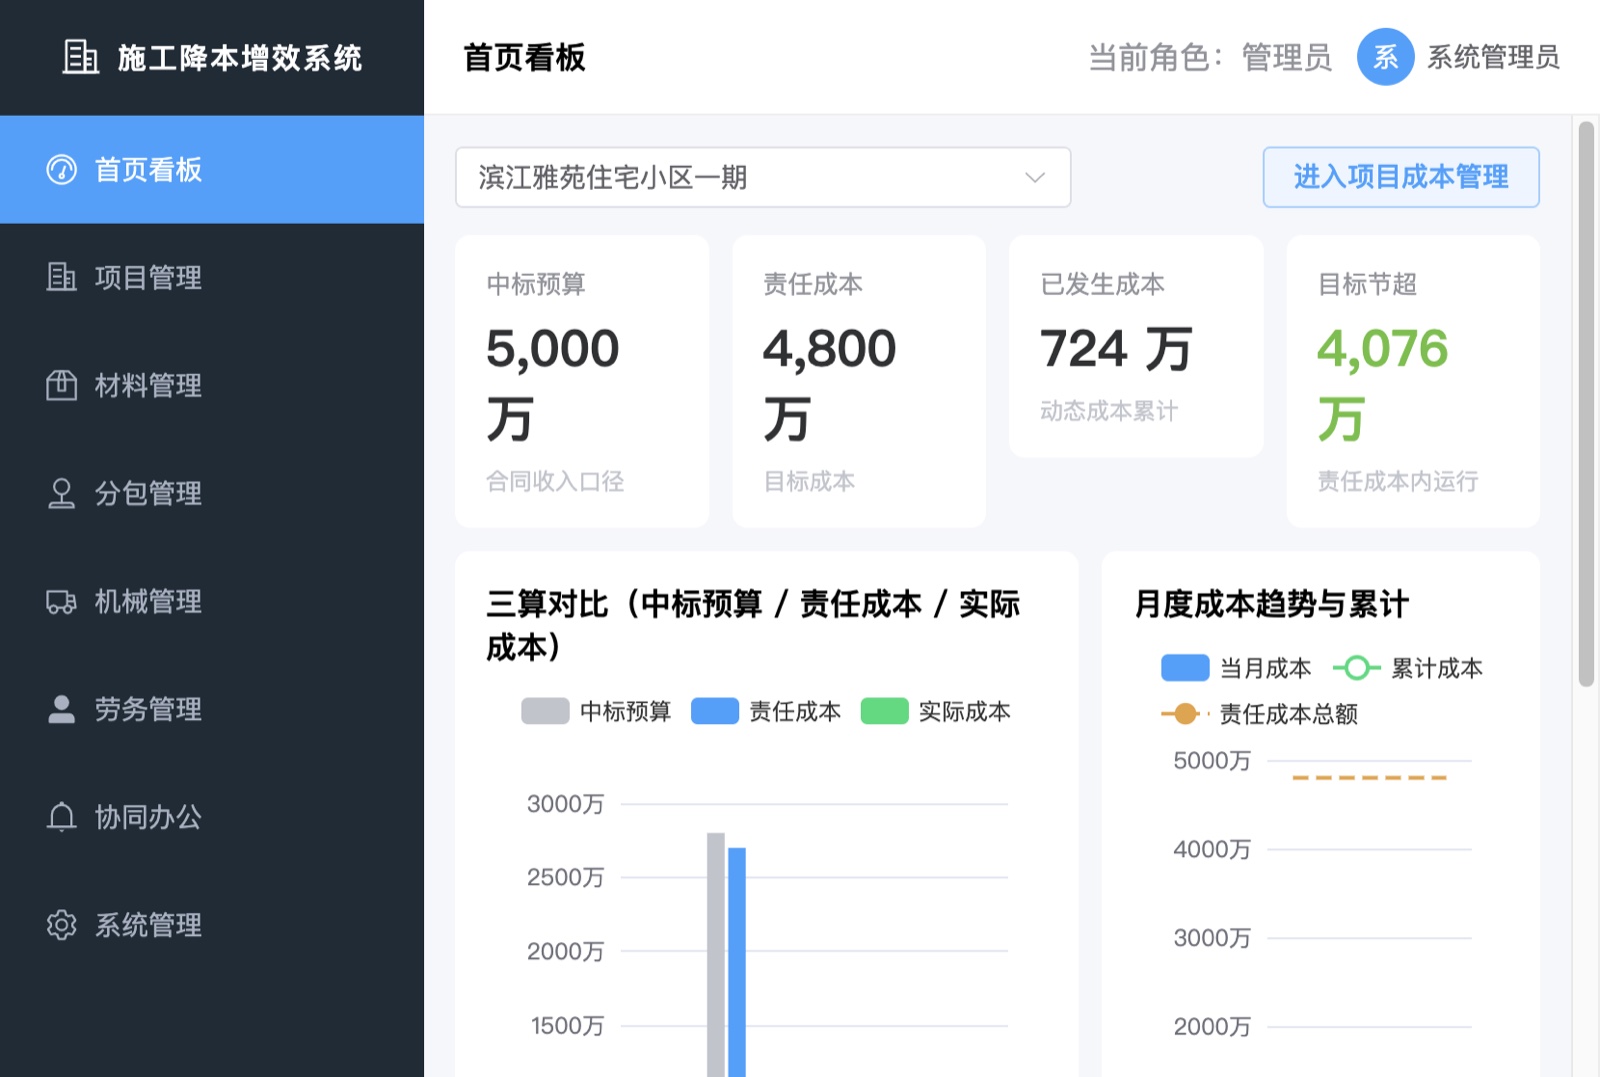
Task: Click the green 实际成本 legend color swatch
Action: tap(885, 711)
